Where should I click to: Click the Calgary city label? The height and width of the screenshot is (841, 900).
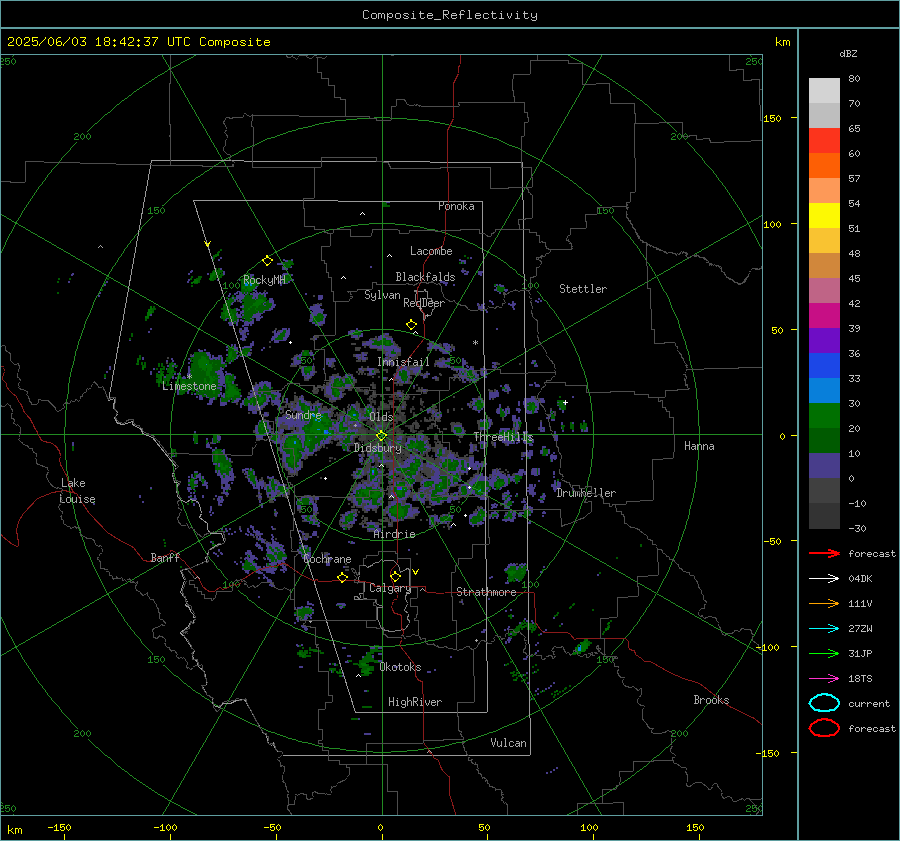pos(390,588)
